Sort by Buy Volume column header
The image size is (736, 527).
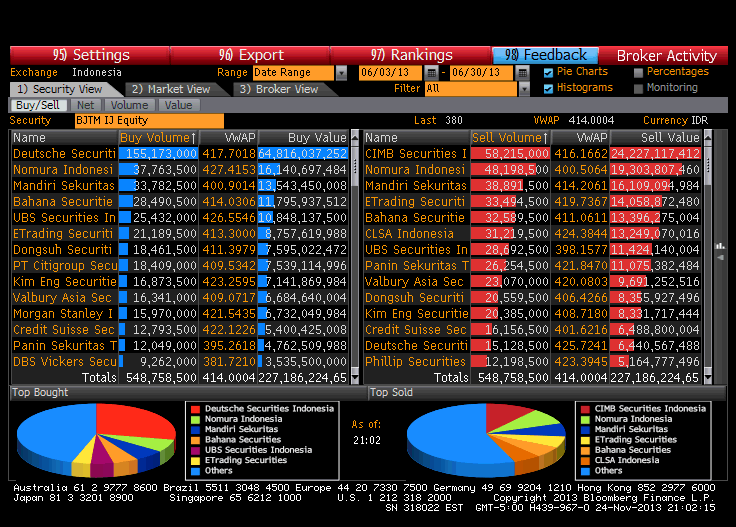[x=158, y=138]
